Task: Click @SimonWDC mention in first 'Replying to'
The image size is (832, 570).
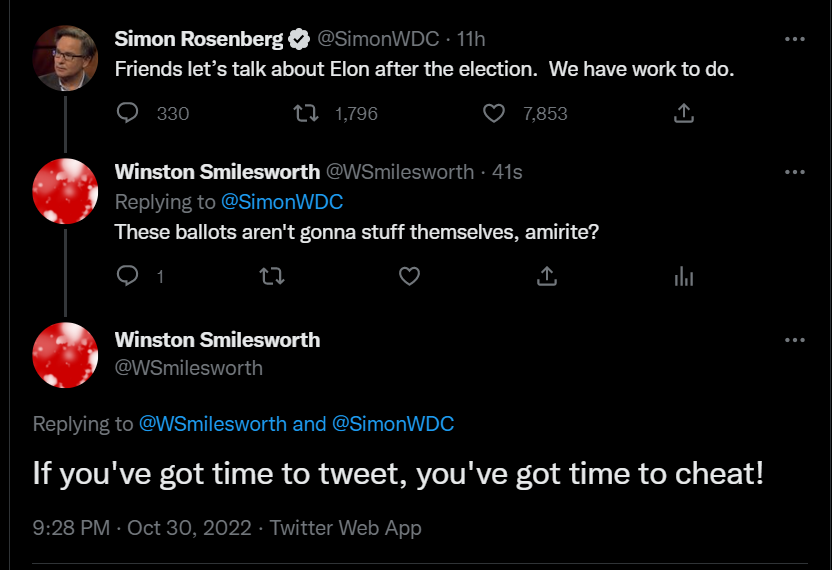Action: 282,202
